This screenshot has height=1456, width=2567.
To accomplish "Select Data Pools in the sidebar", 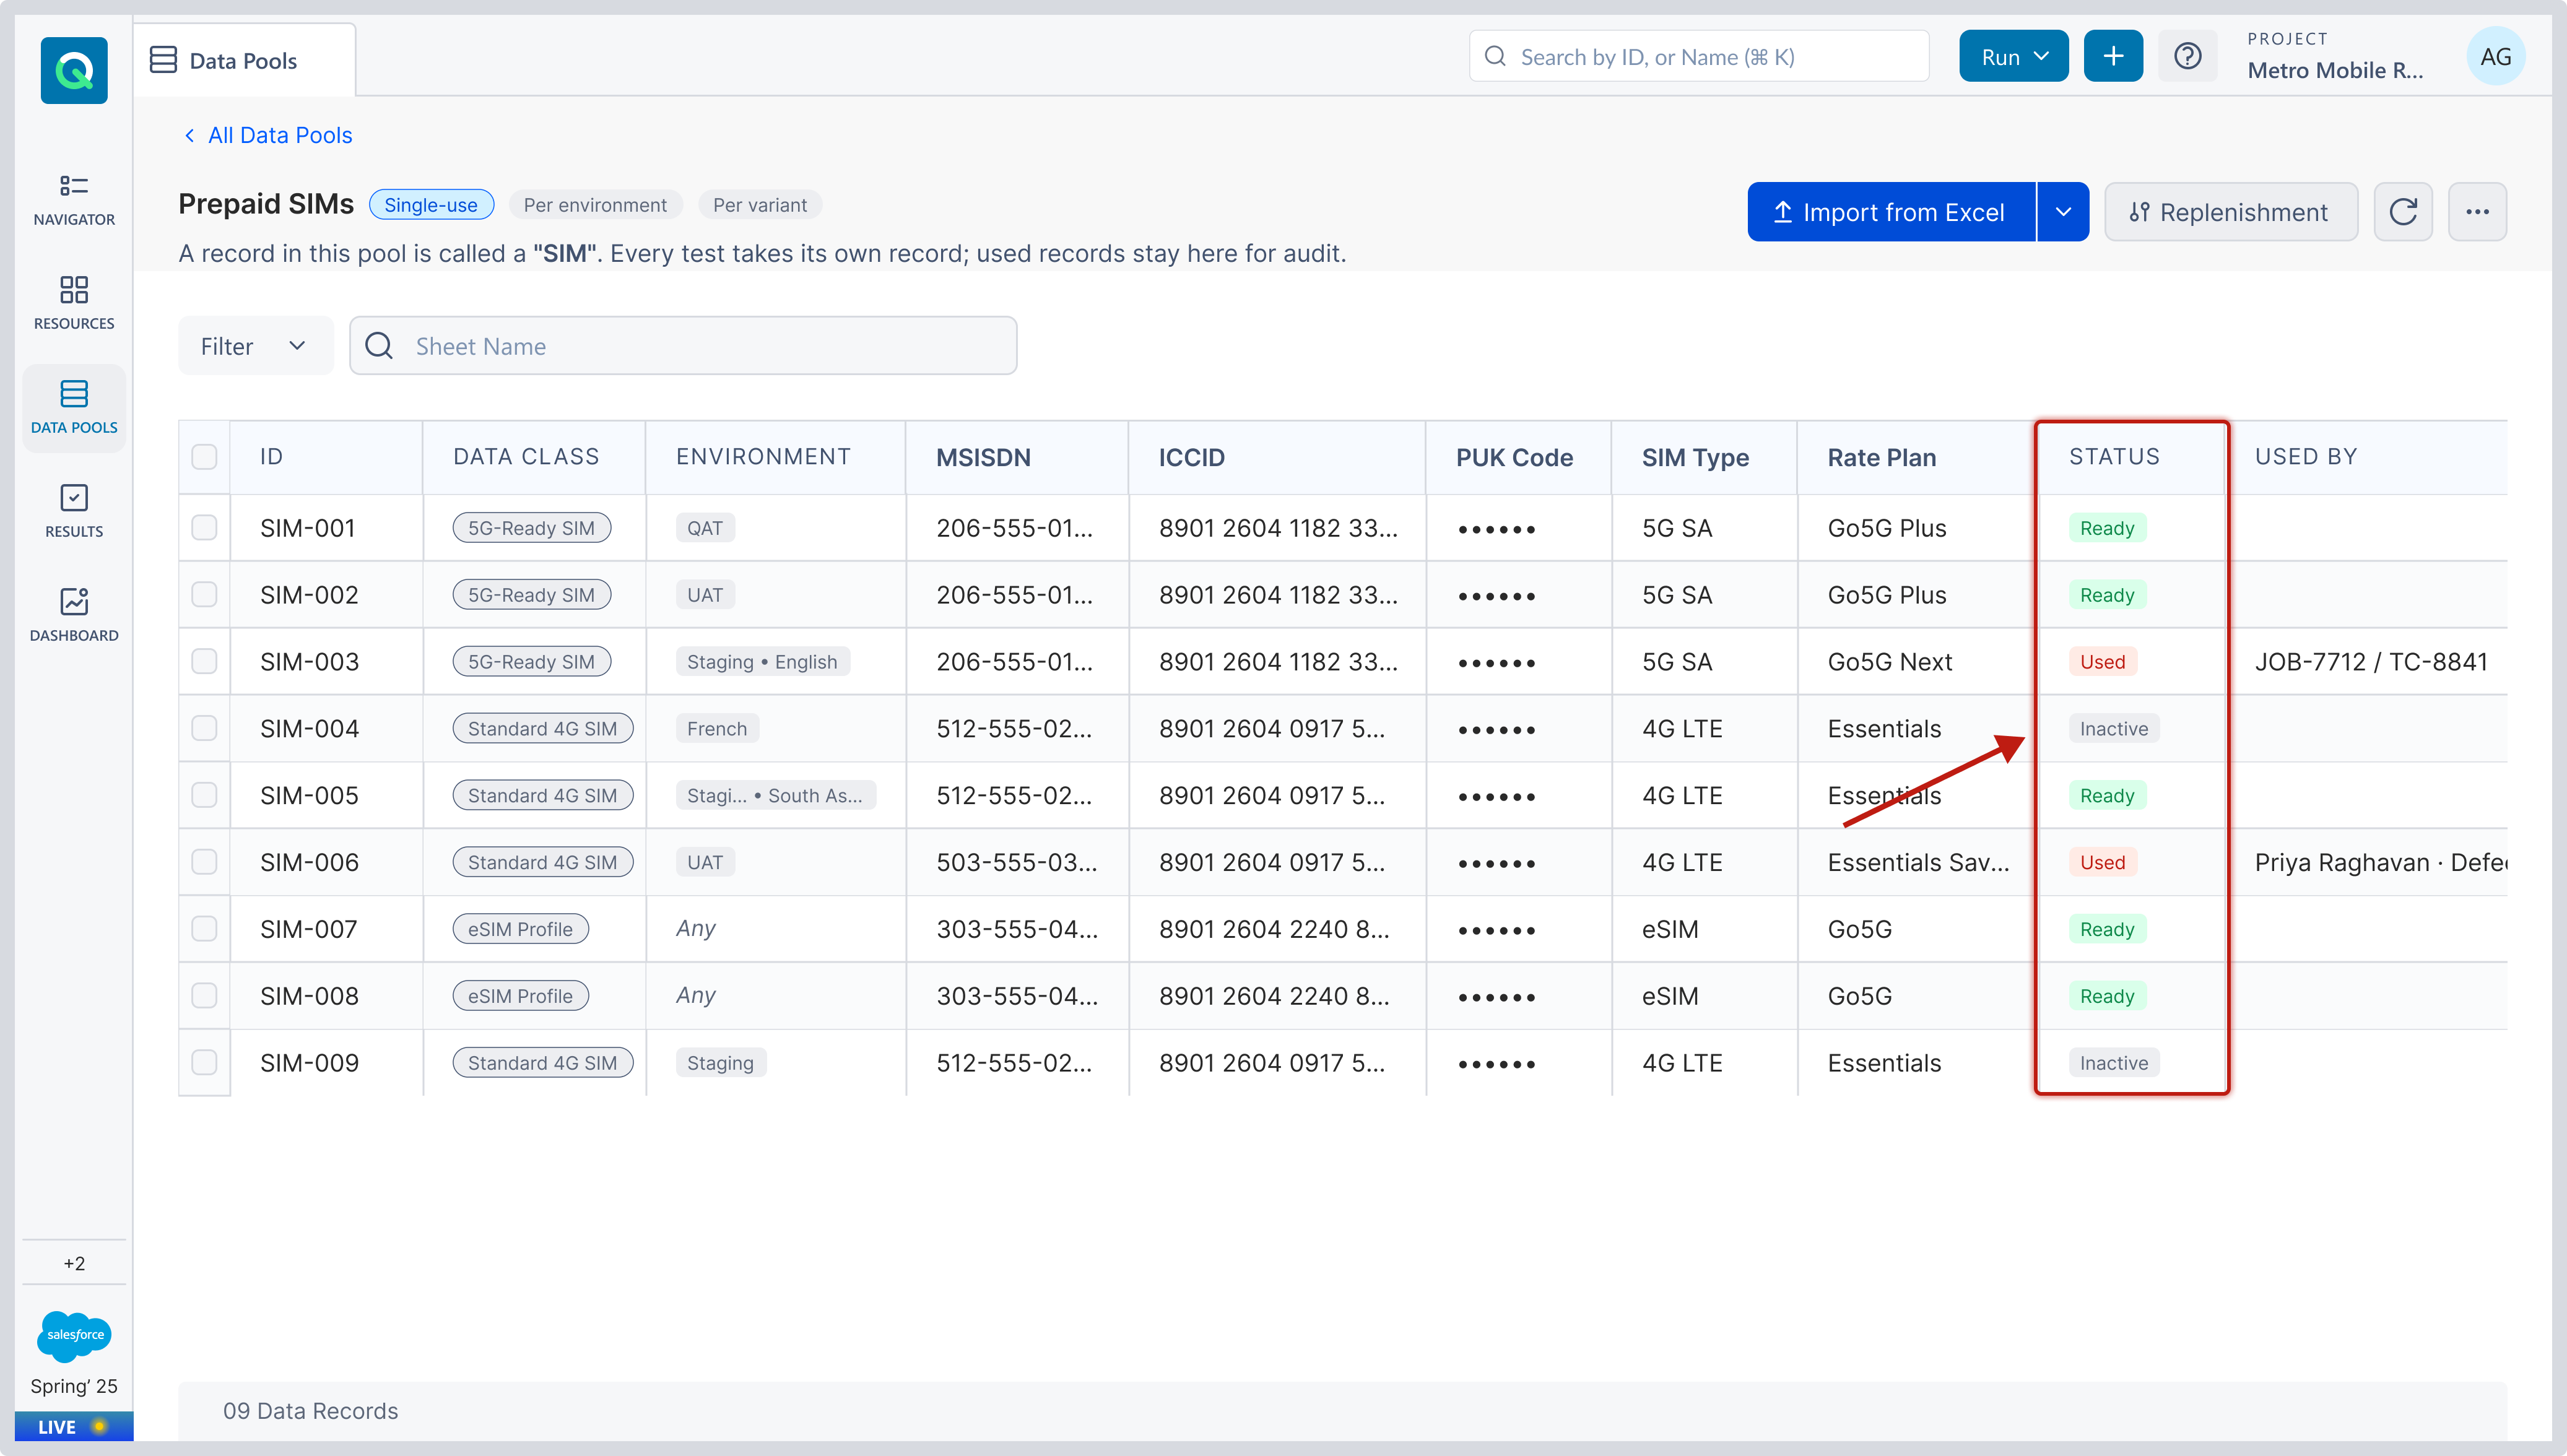I will [x=74, y=407].
